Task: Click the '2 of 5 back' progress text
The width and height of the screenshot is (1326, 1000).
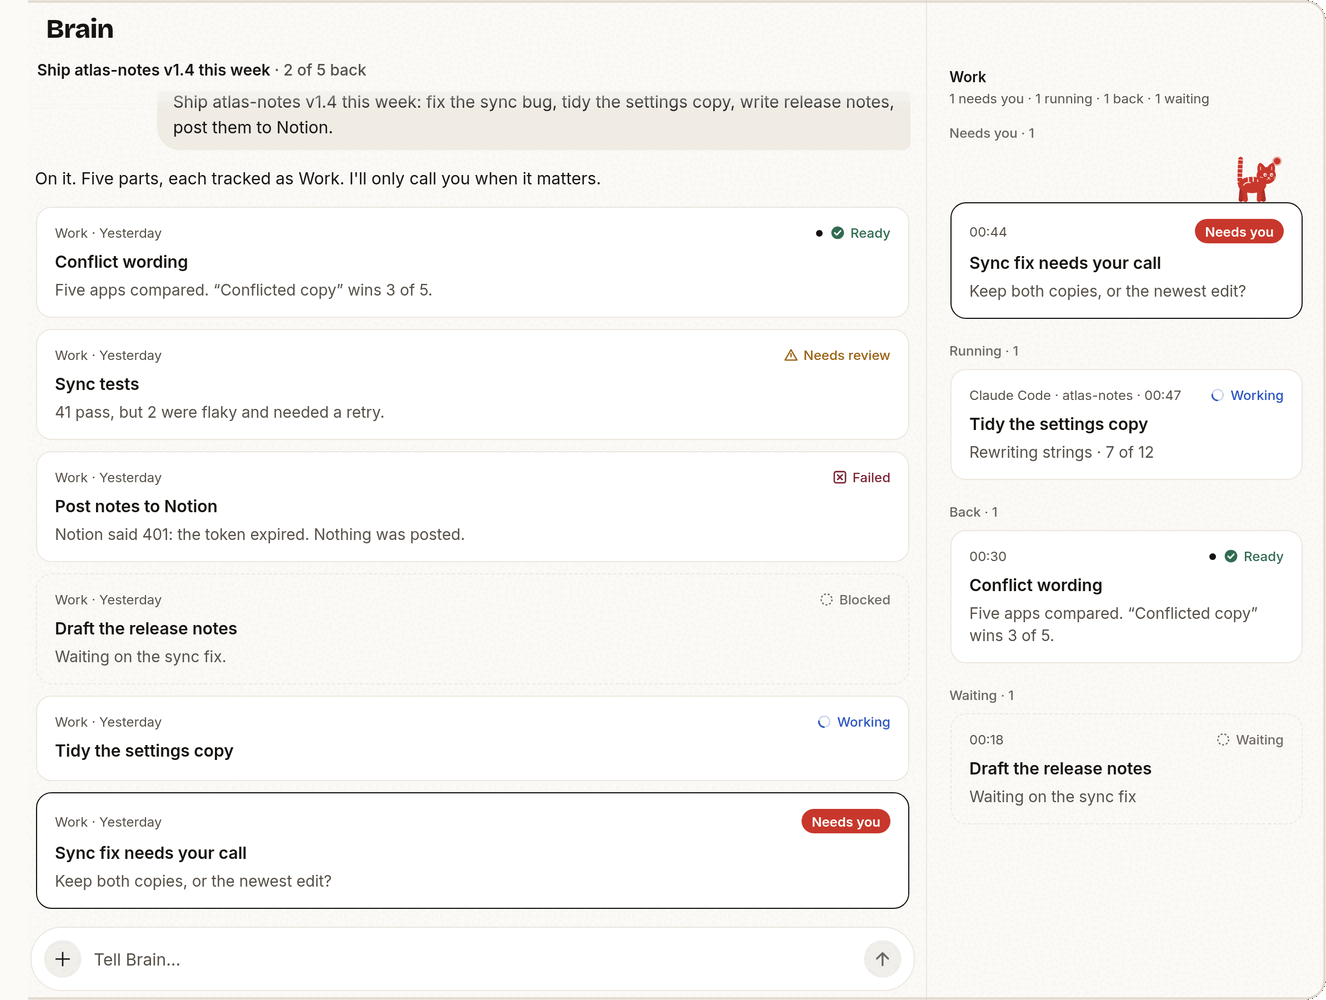Action: [x=325, y=70]
